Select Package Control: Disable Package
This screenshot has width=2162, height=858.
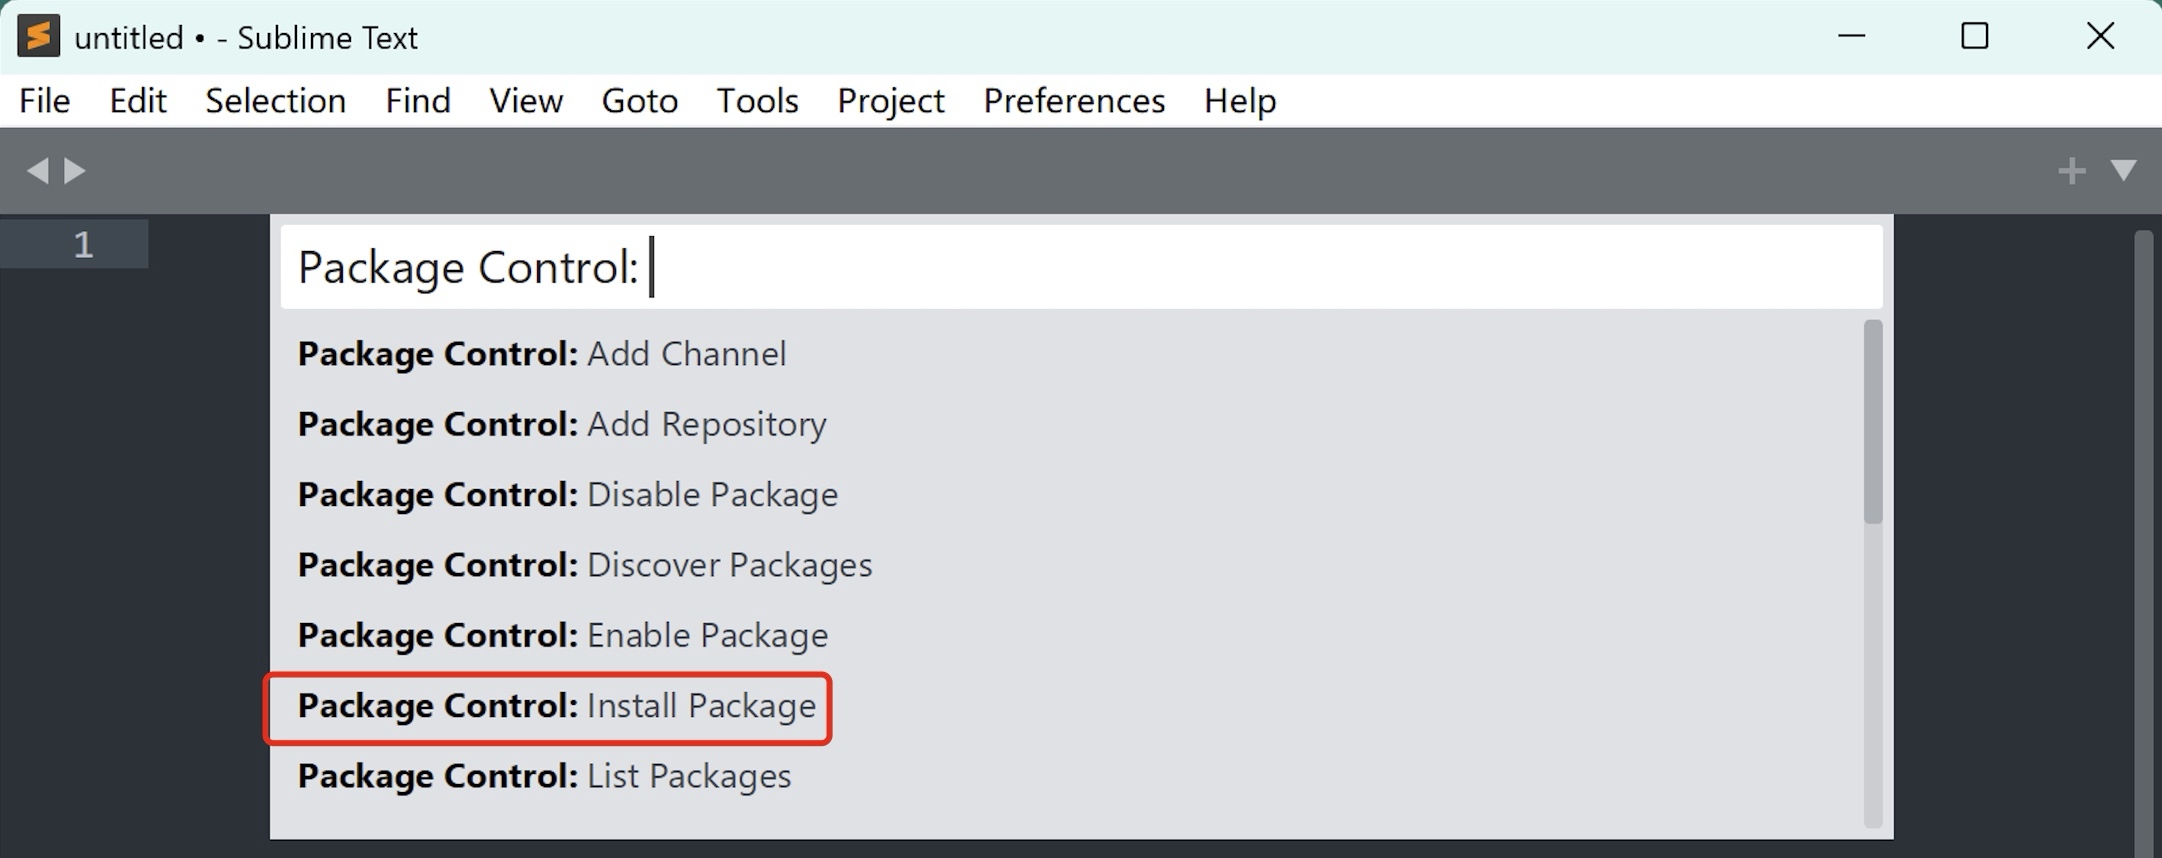pos(1066,495)
